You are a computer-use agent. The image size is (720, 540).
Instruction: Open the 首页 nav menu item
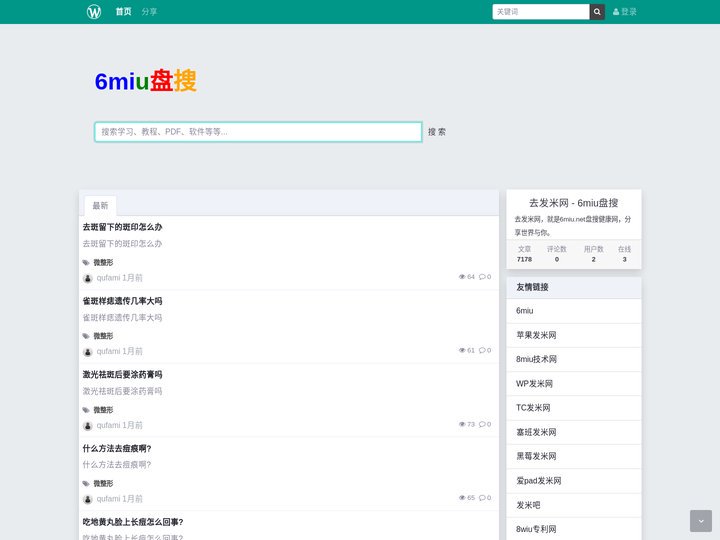click(x=123, y=11)
